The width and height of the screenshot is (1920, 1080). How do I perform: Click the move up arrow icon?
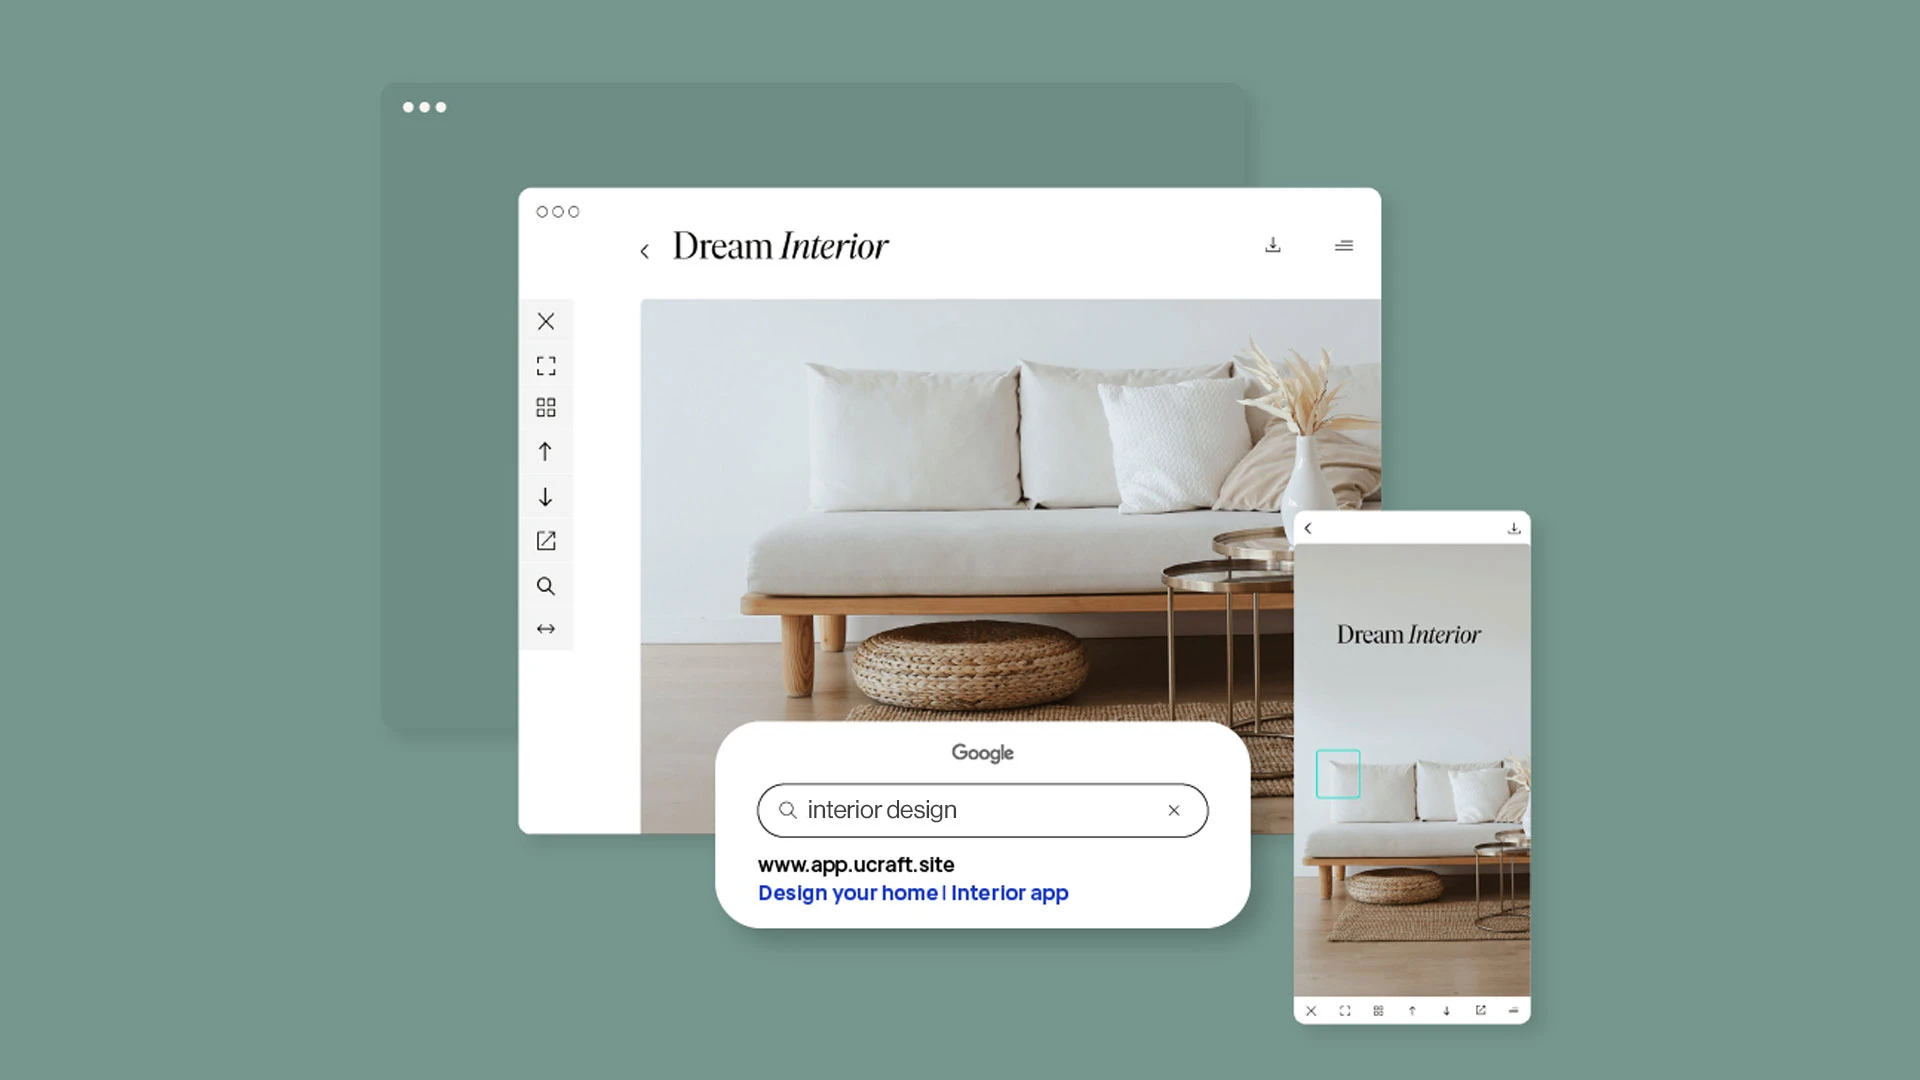546,452
